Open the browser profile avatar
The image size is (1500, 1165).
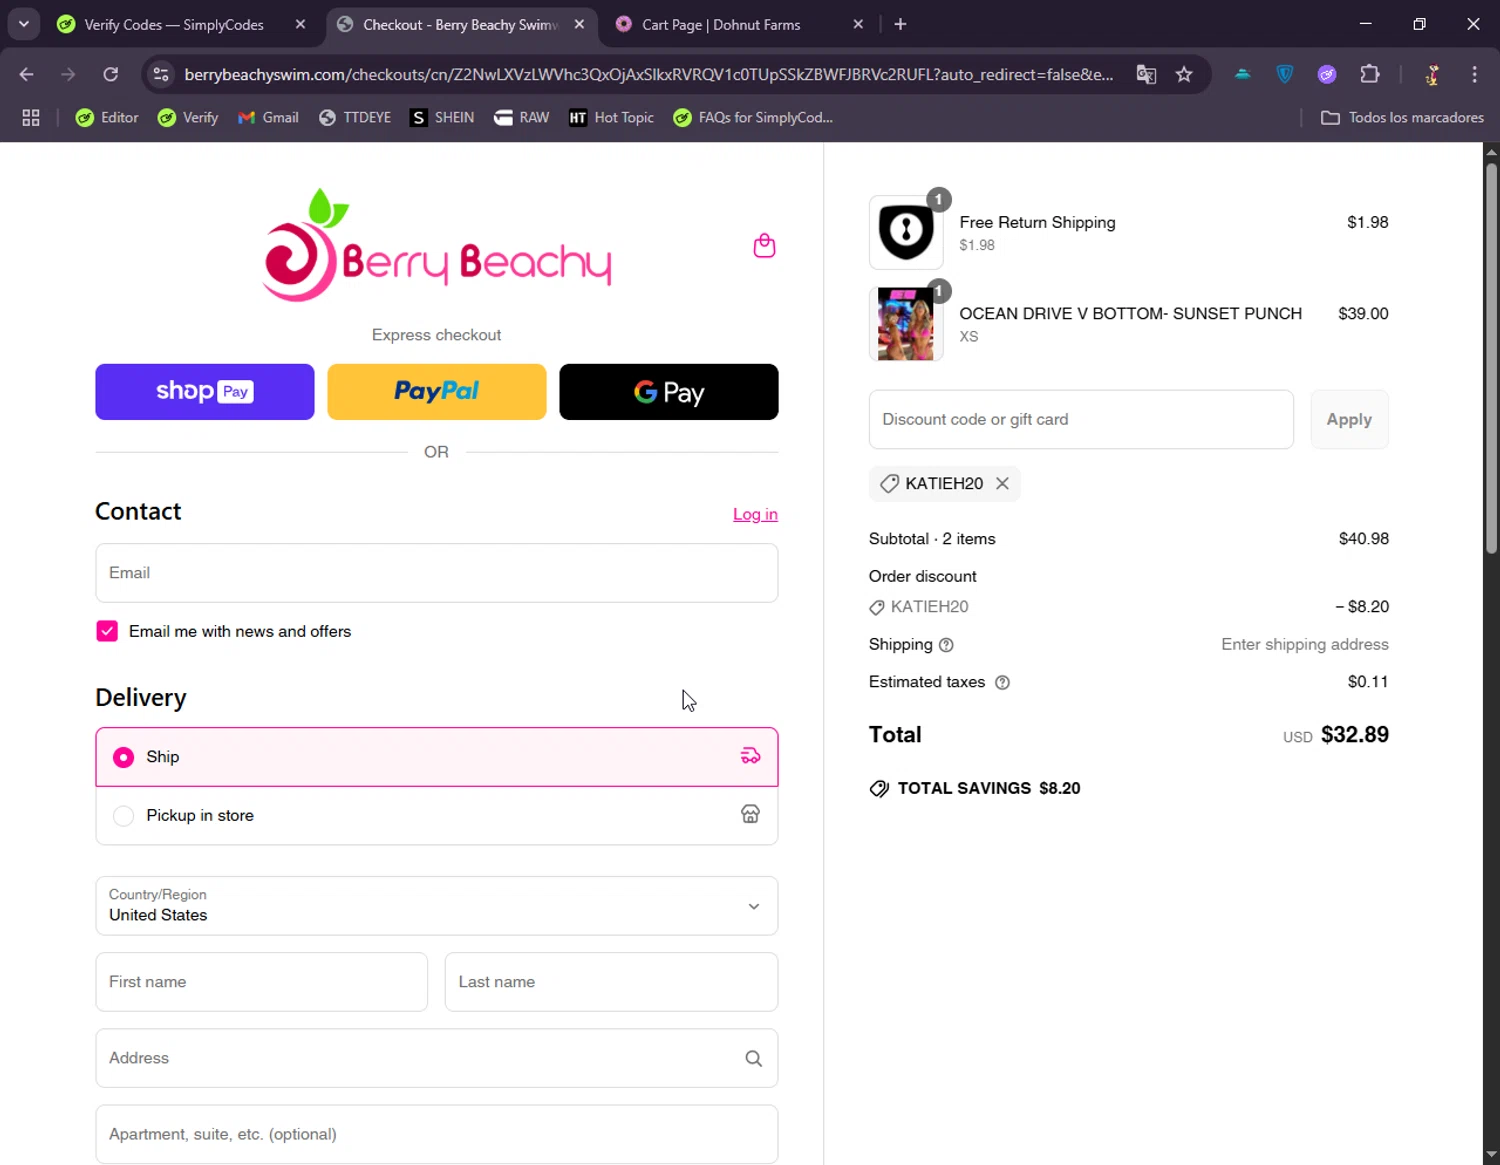pos(1432,74)
